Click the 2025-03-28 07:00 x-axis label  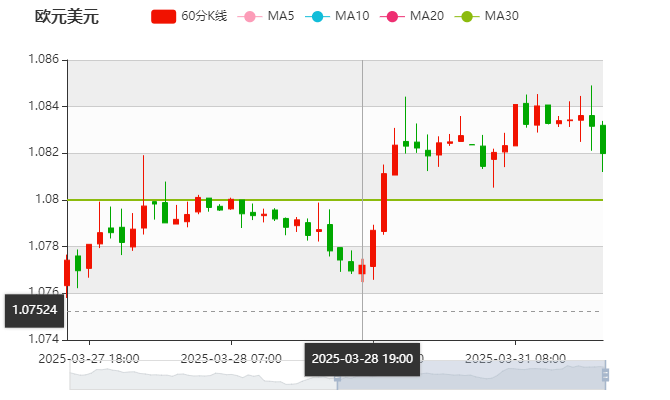(x=230, y=357)
